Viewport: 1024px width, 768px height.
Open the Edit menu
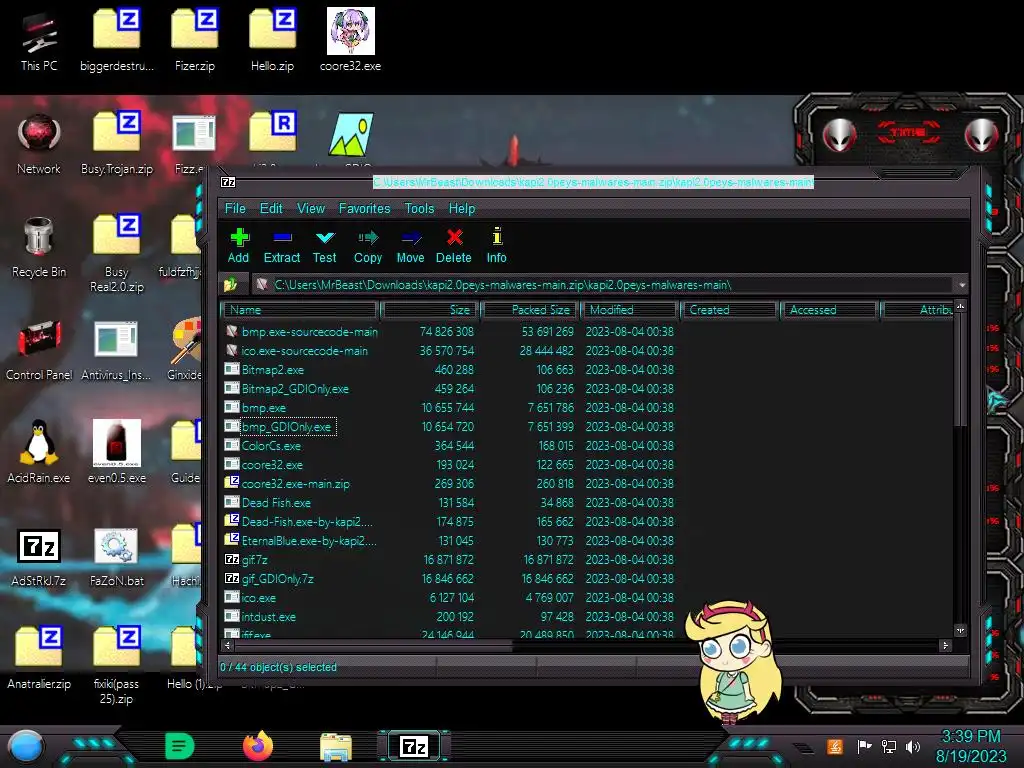click(271, 208)
